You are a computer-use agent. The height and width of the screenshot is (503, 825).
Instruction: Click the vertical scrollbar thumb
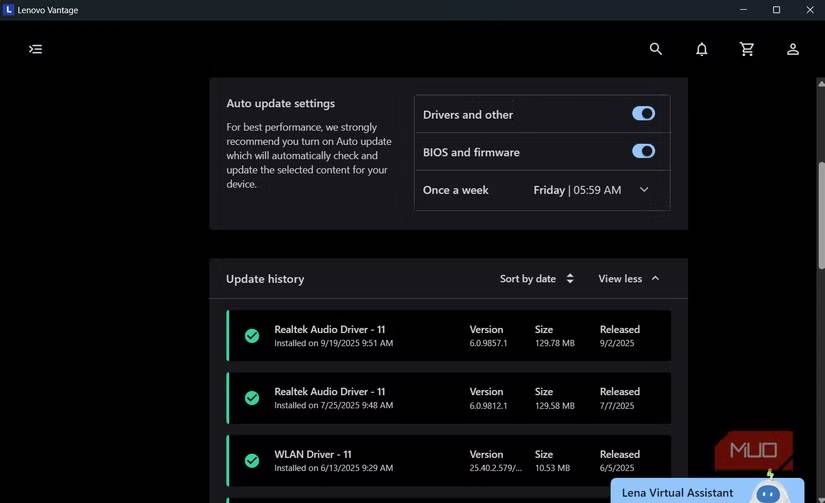click(x=821, y=216)
